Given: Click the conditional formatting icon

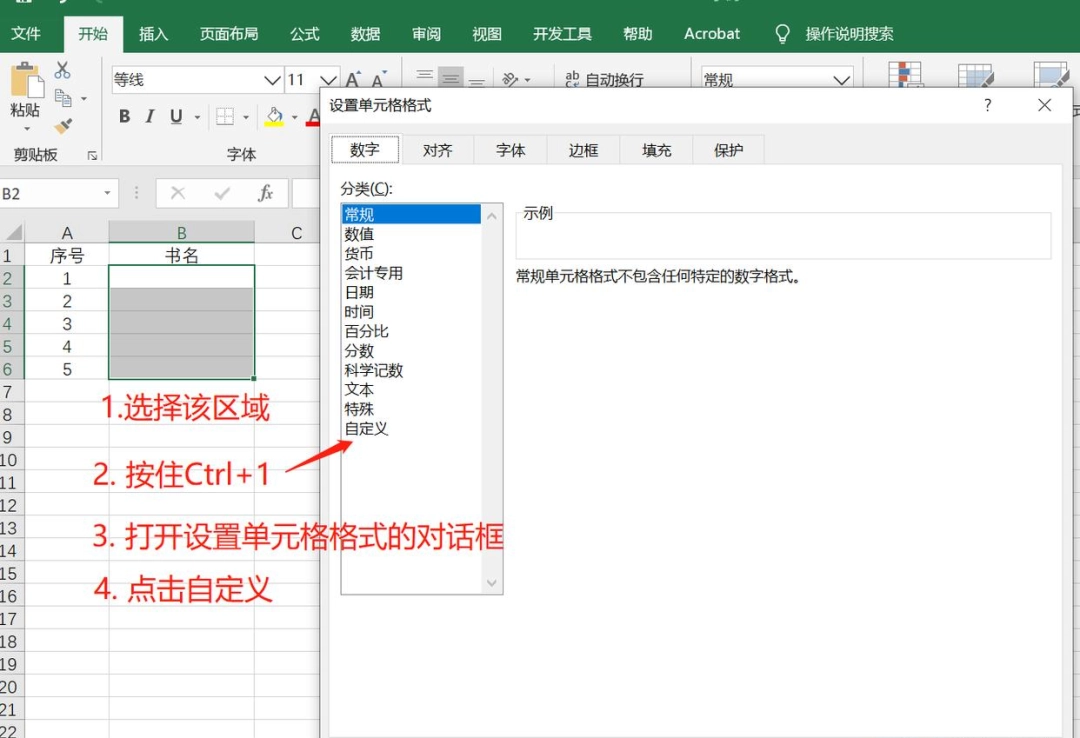Looking at the screenshot, I should 905,74.
